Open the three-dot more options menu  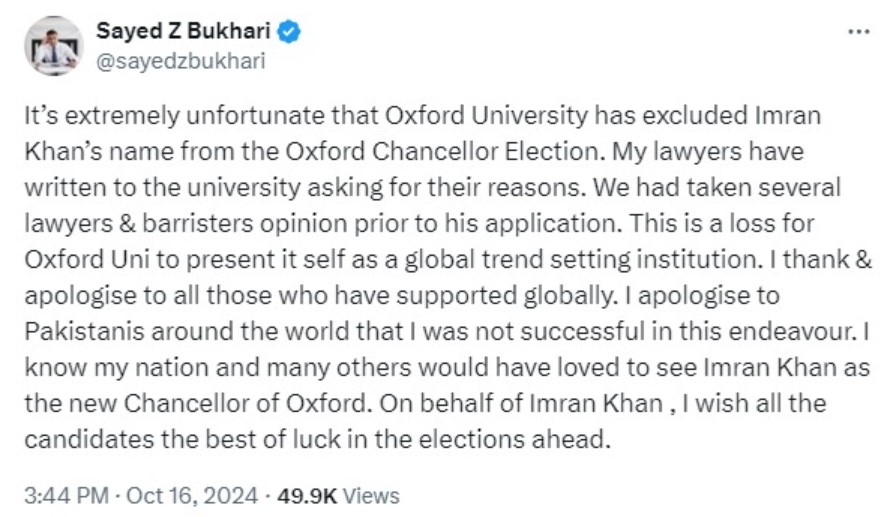(x=858, y=31)
